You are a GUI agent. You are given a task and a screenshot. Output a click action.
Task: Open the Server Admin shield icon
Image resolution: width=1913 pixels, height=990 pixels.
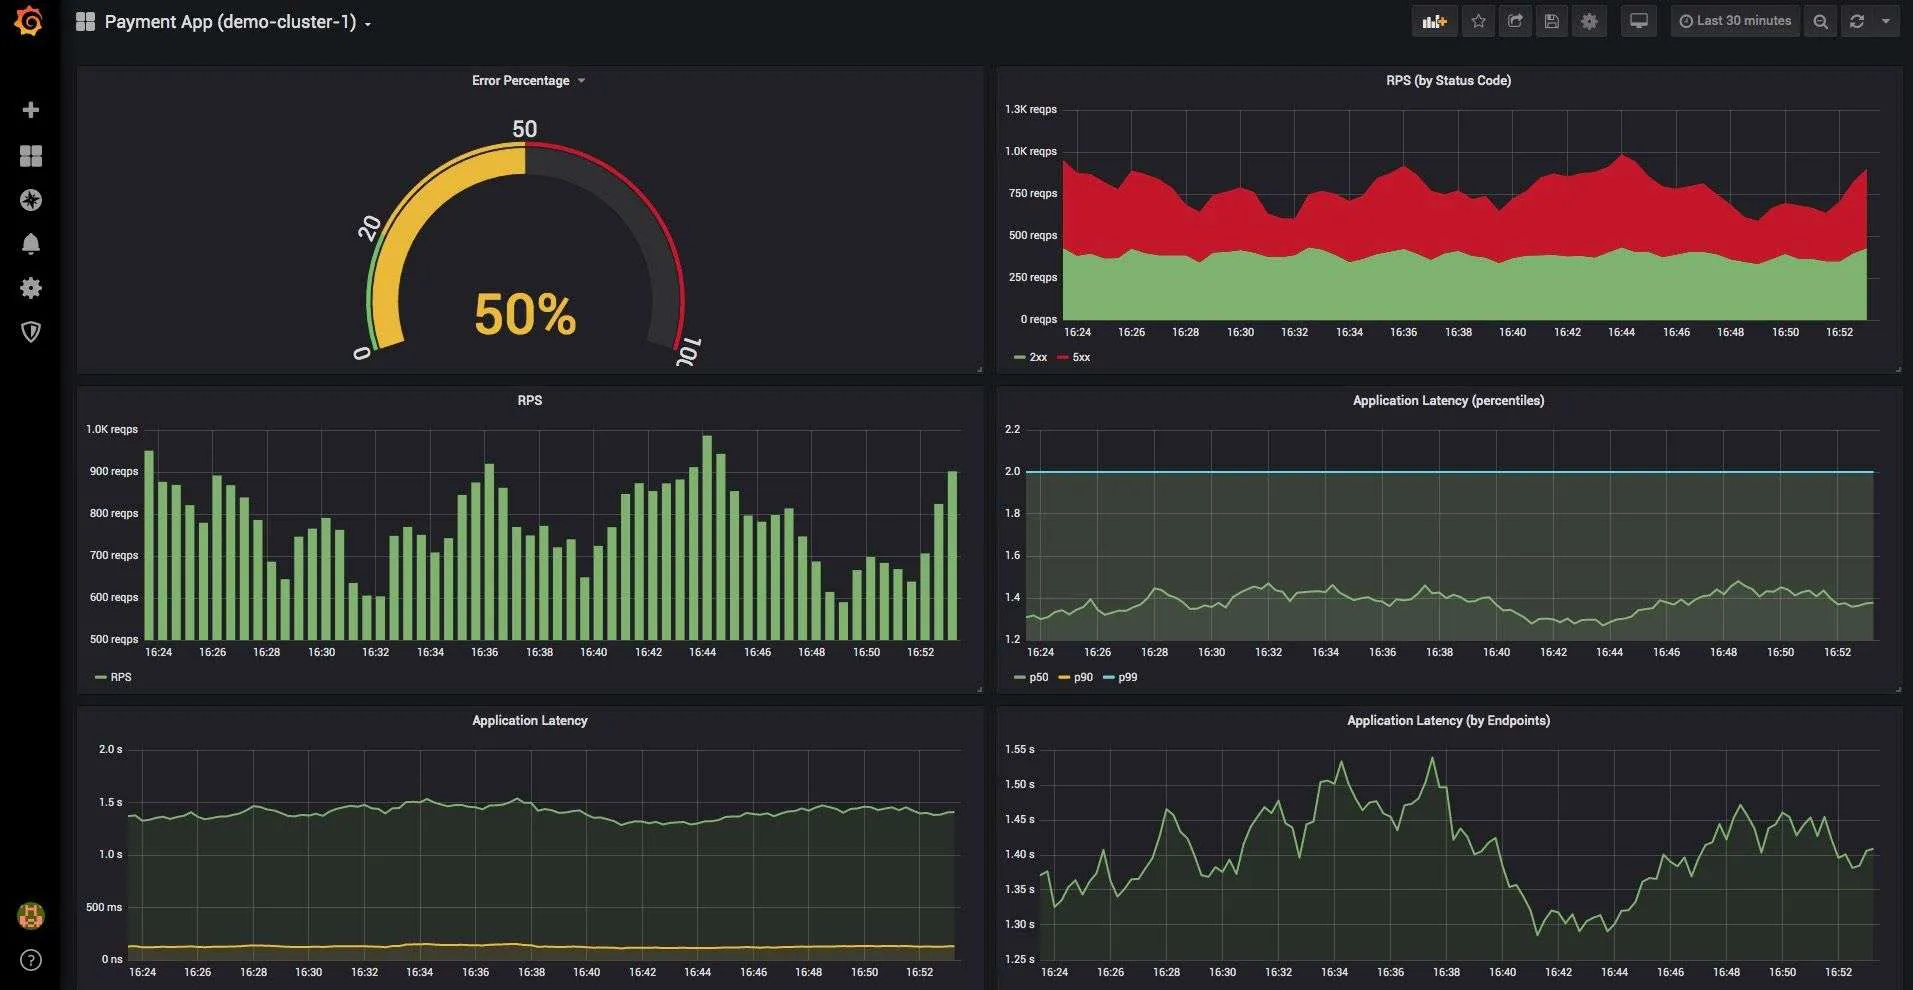coord(31,332)
